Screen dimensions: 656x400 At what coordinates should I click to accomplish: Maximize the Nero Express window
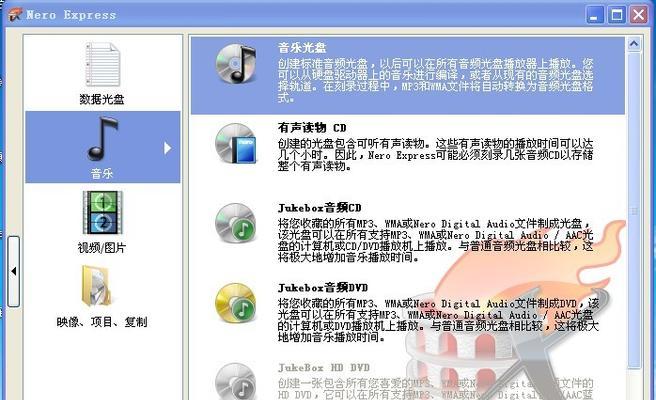(x=617, y=15)
